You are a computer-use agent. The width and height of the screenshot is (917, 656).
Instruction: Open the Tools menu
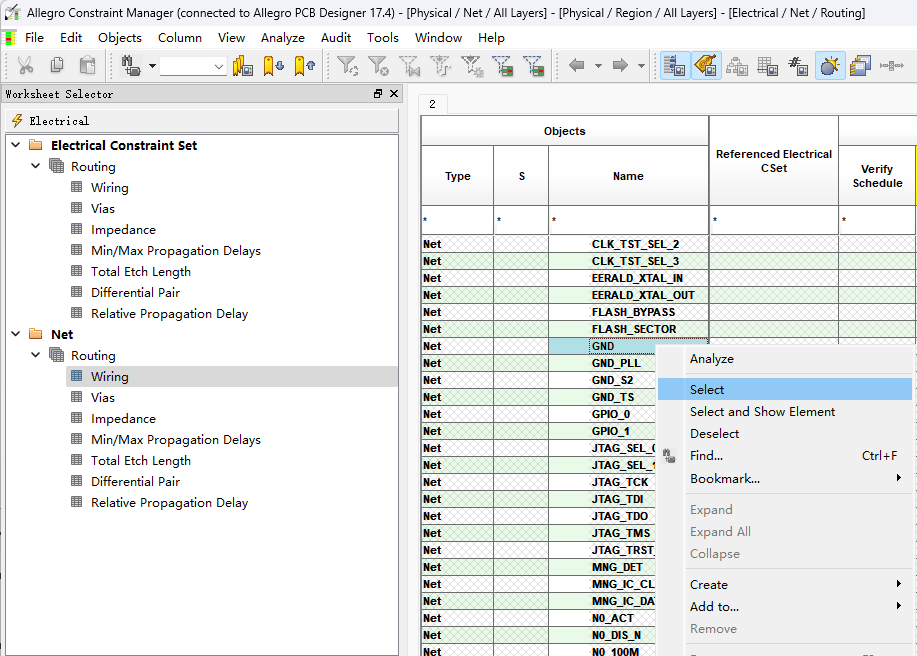click(x=382, y=37)
